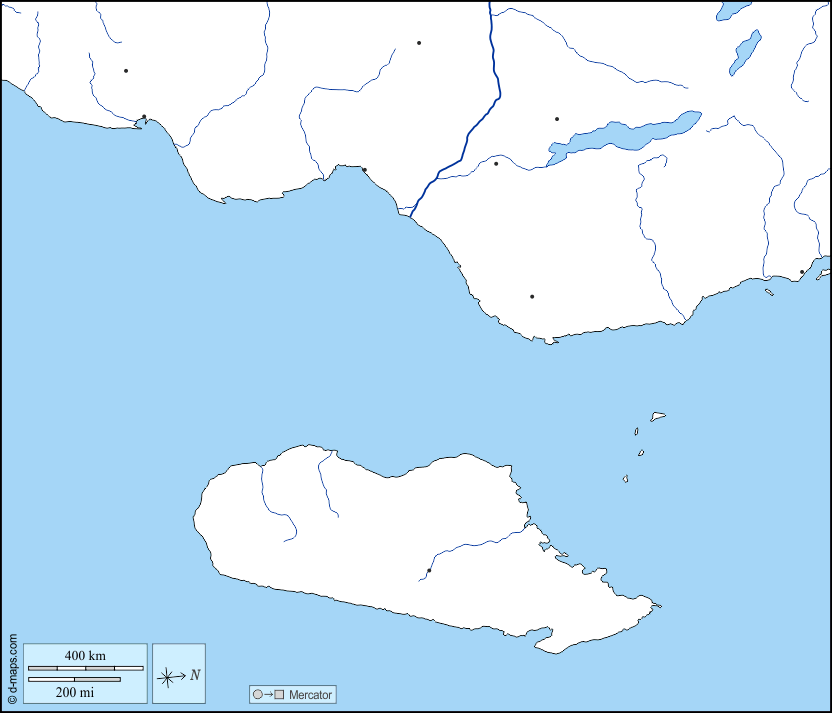This screenshot has width=832, height=713.
Task: Select the Mercator projection label
Action: point(310,694)
